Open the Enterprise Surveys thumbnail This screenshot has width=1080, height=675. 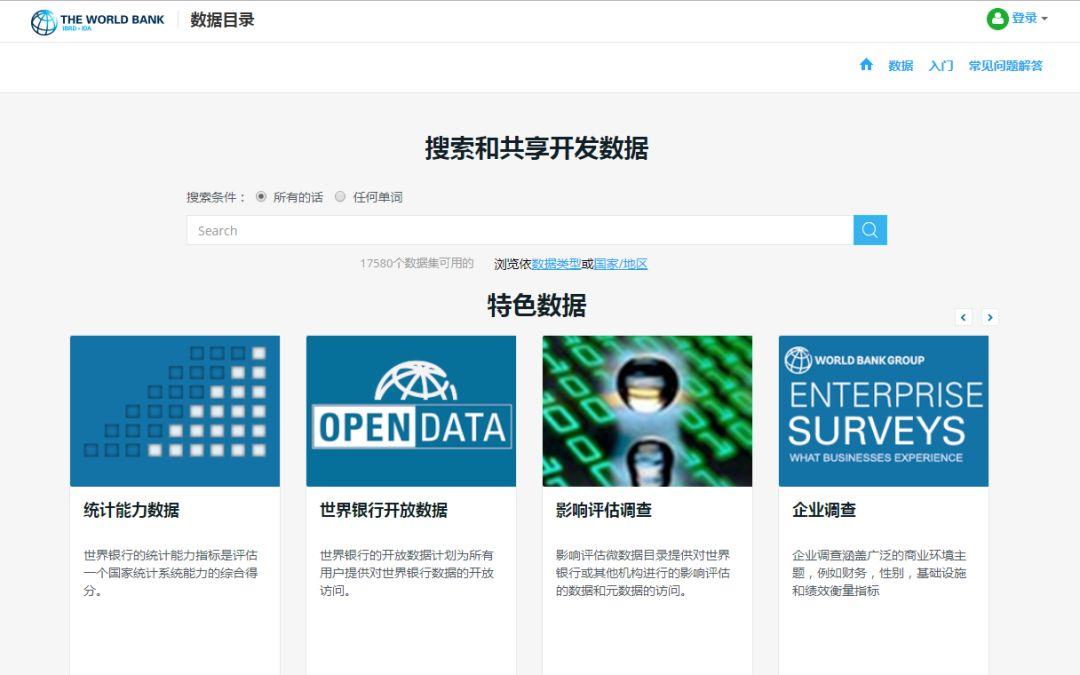point(884,411)
